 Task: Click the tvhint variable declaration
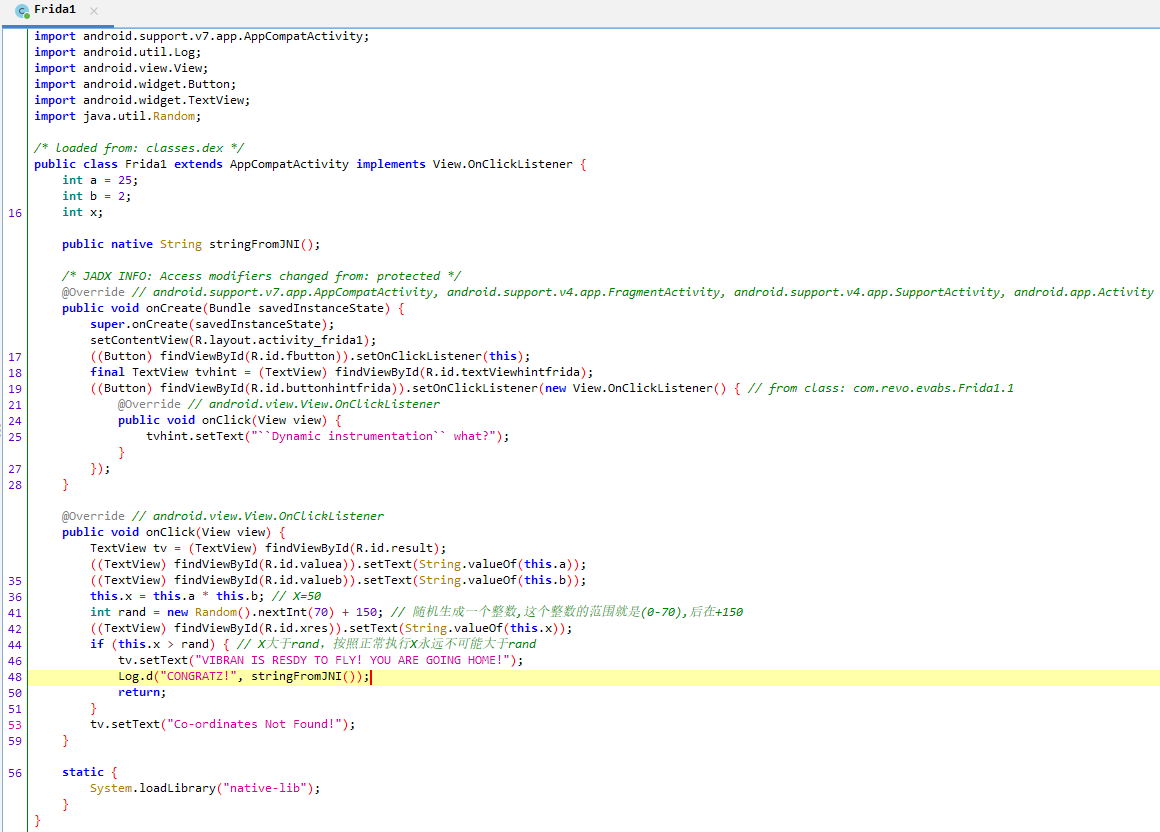216,372
